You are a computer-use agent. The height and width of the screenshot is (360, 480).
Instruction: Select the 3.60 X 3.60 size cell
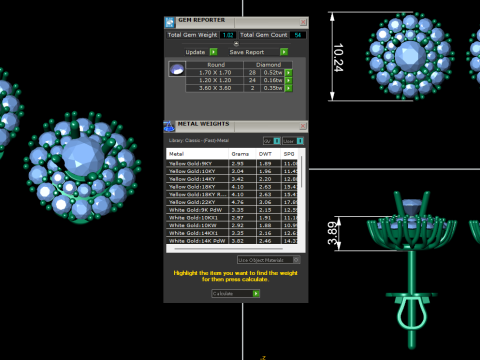[x=215, y=88]
